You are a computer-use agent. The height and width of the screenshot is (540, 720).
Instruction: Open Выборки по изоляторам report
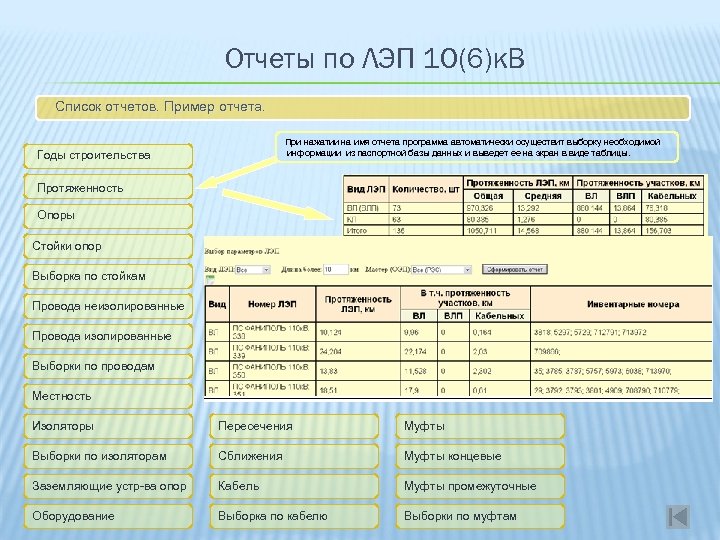[x=108, y=456]
